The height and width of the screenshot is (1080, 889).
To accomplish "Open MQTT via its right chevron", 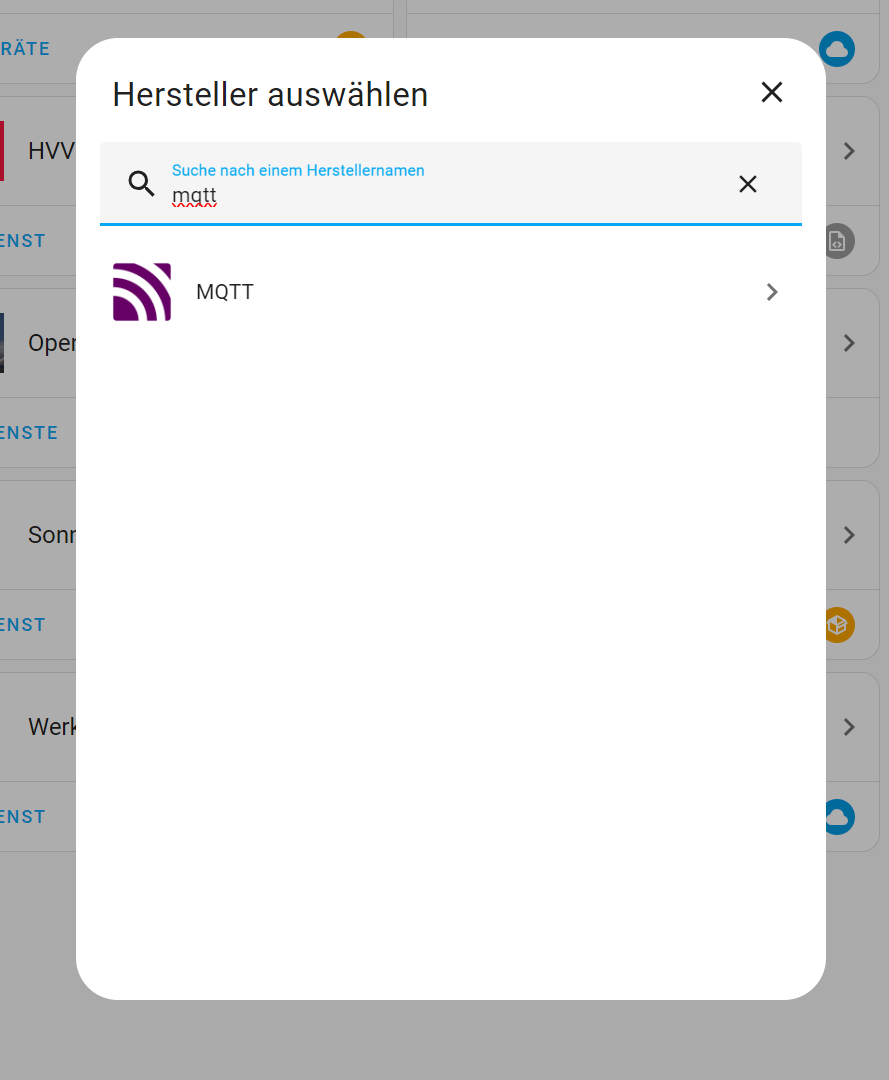I will (x=772, y=292).
